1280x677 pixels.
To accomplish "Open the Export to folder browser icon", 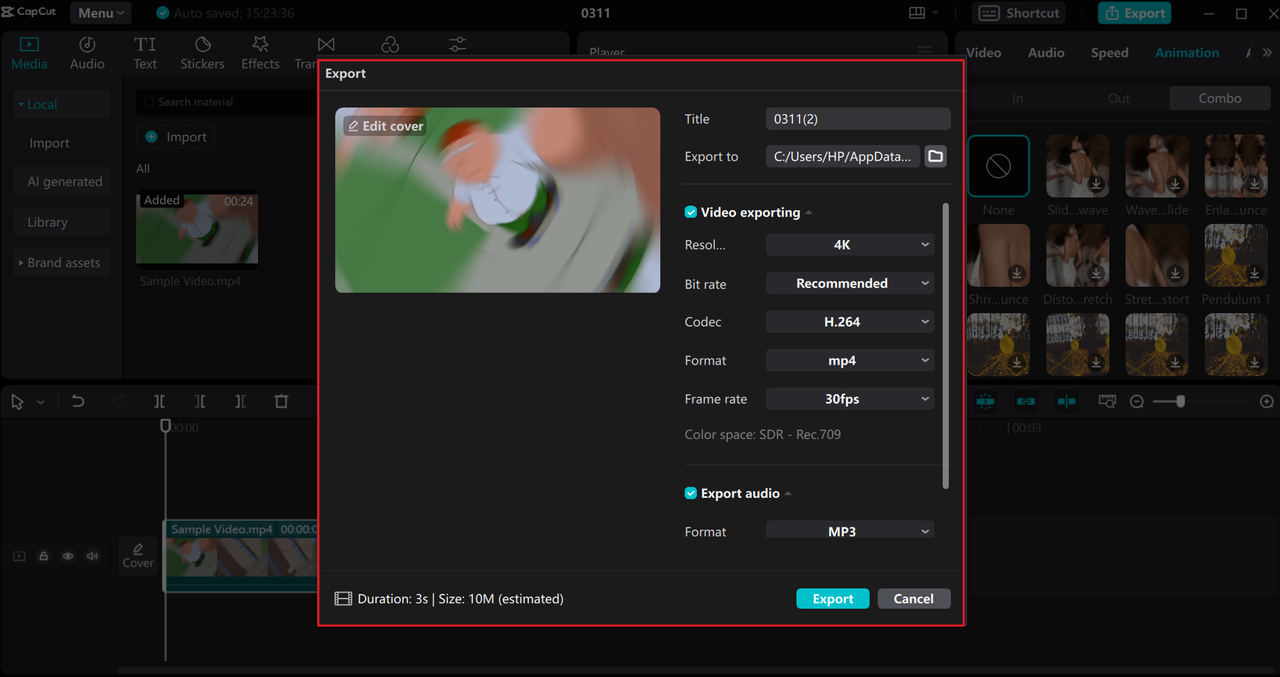I will 935,156.
